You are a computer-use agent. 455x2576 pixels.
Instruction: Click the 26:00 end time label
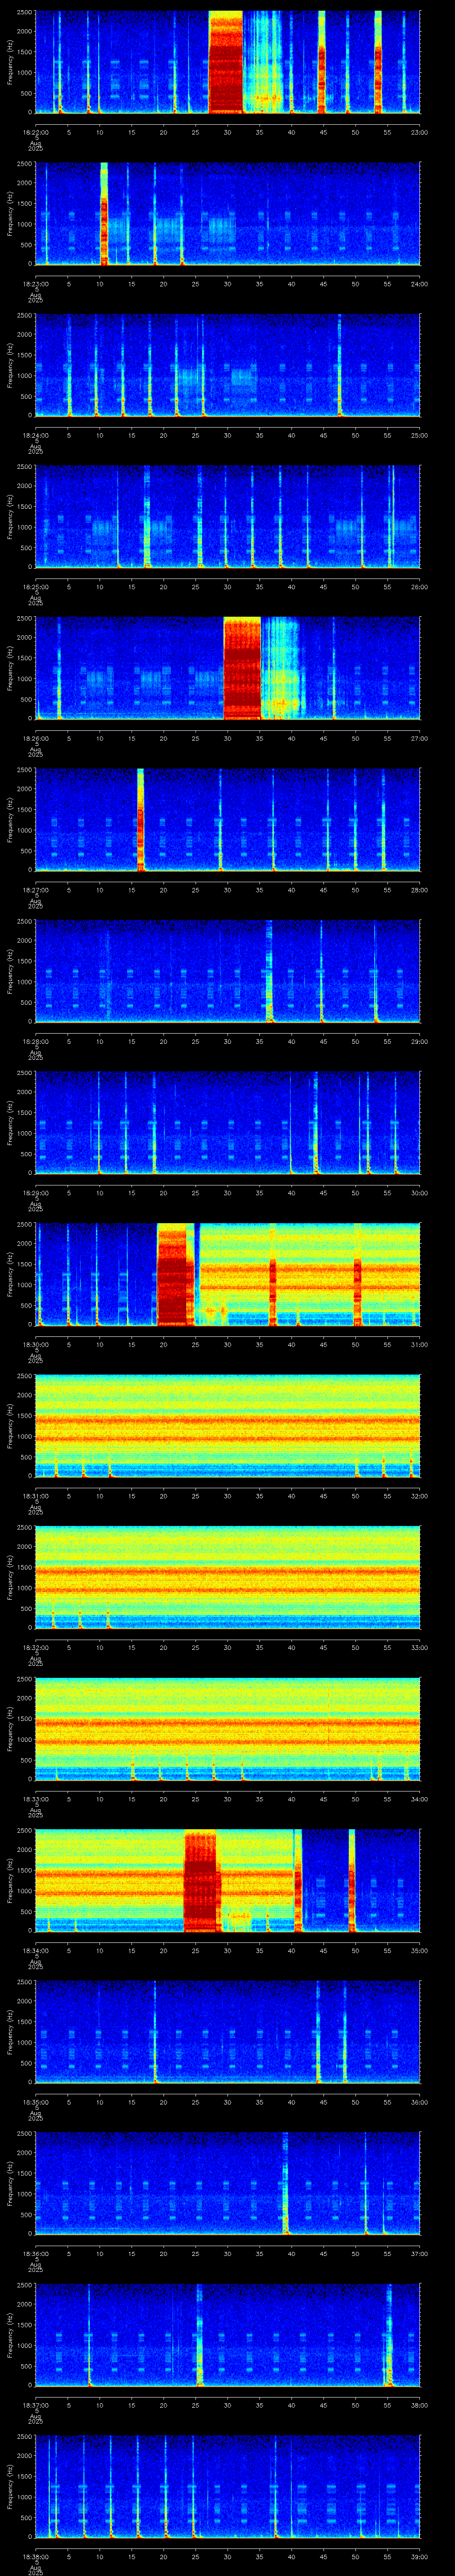coord(419,586)
